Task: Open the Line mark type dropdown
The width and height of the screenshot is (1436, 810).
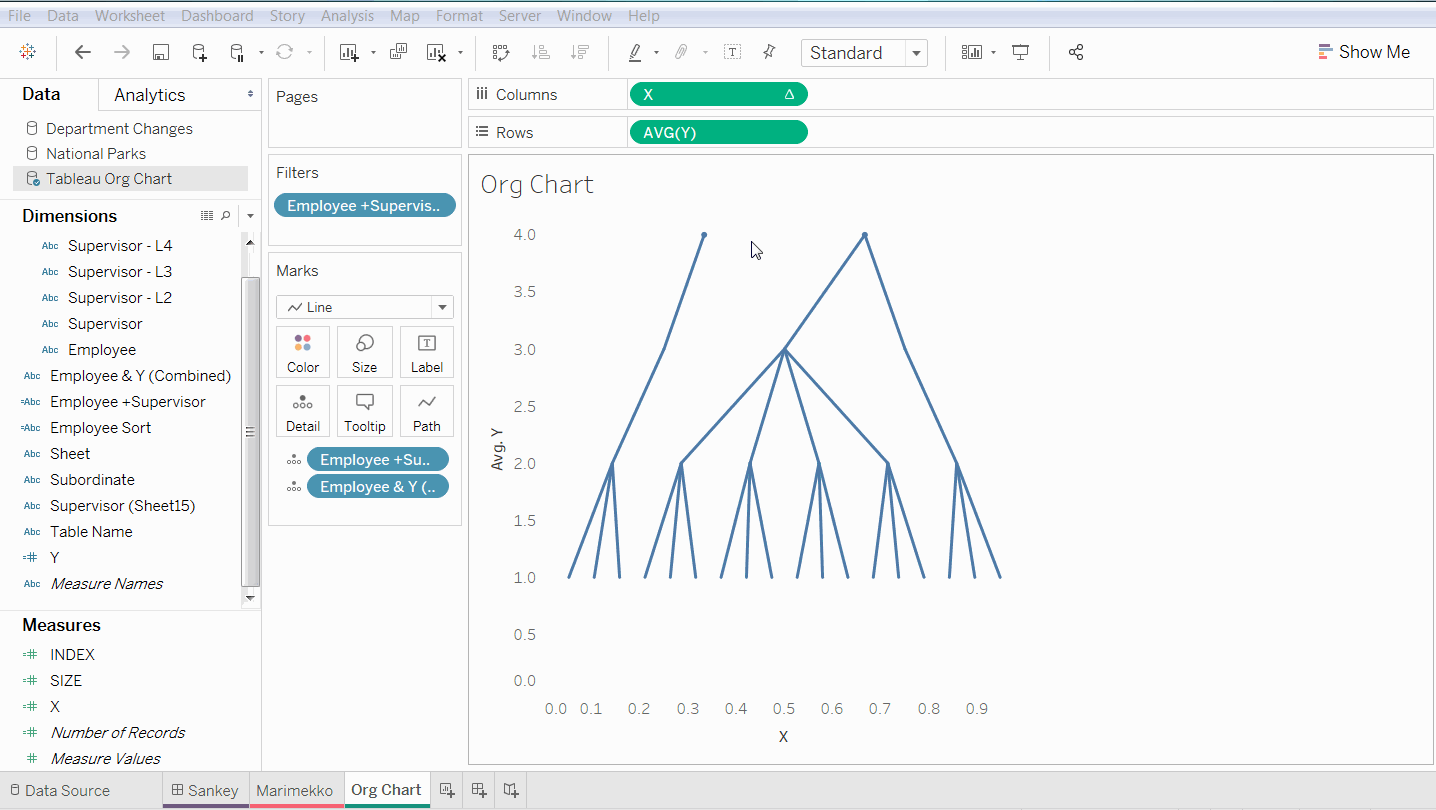Action: [441, 306]
